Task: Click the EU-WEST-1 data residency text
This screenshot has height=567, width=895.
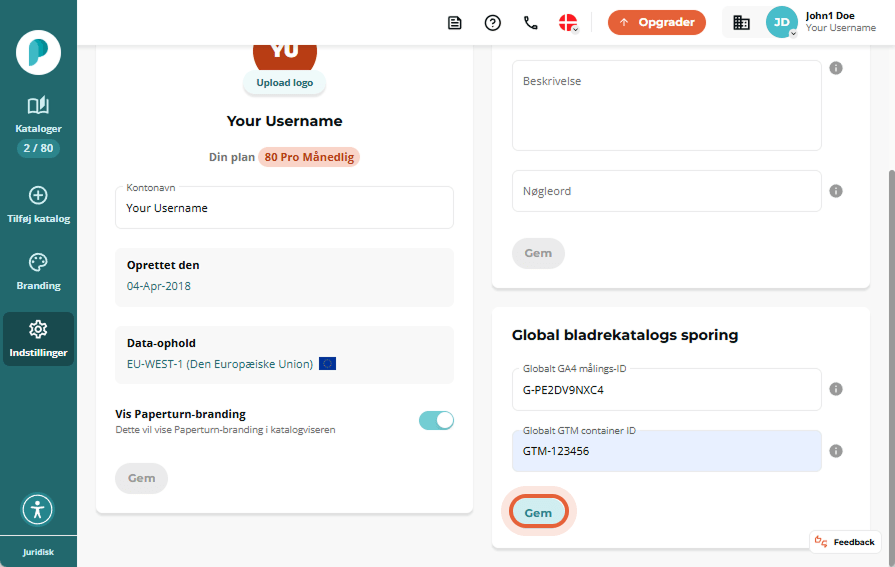Action: pyautogui.click(x=220, y=364)
